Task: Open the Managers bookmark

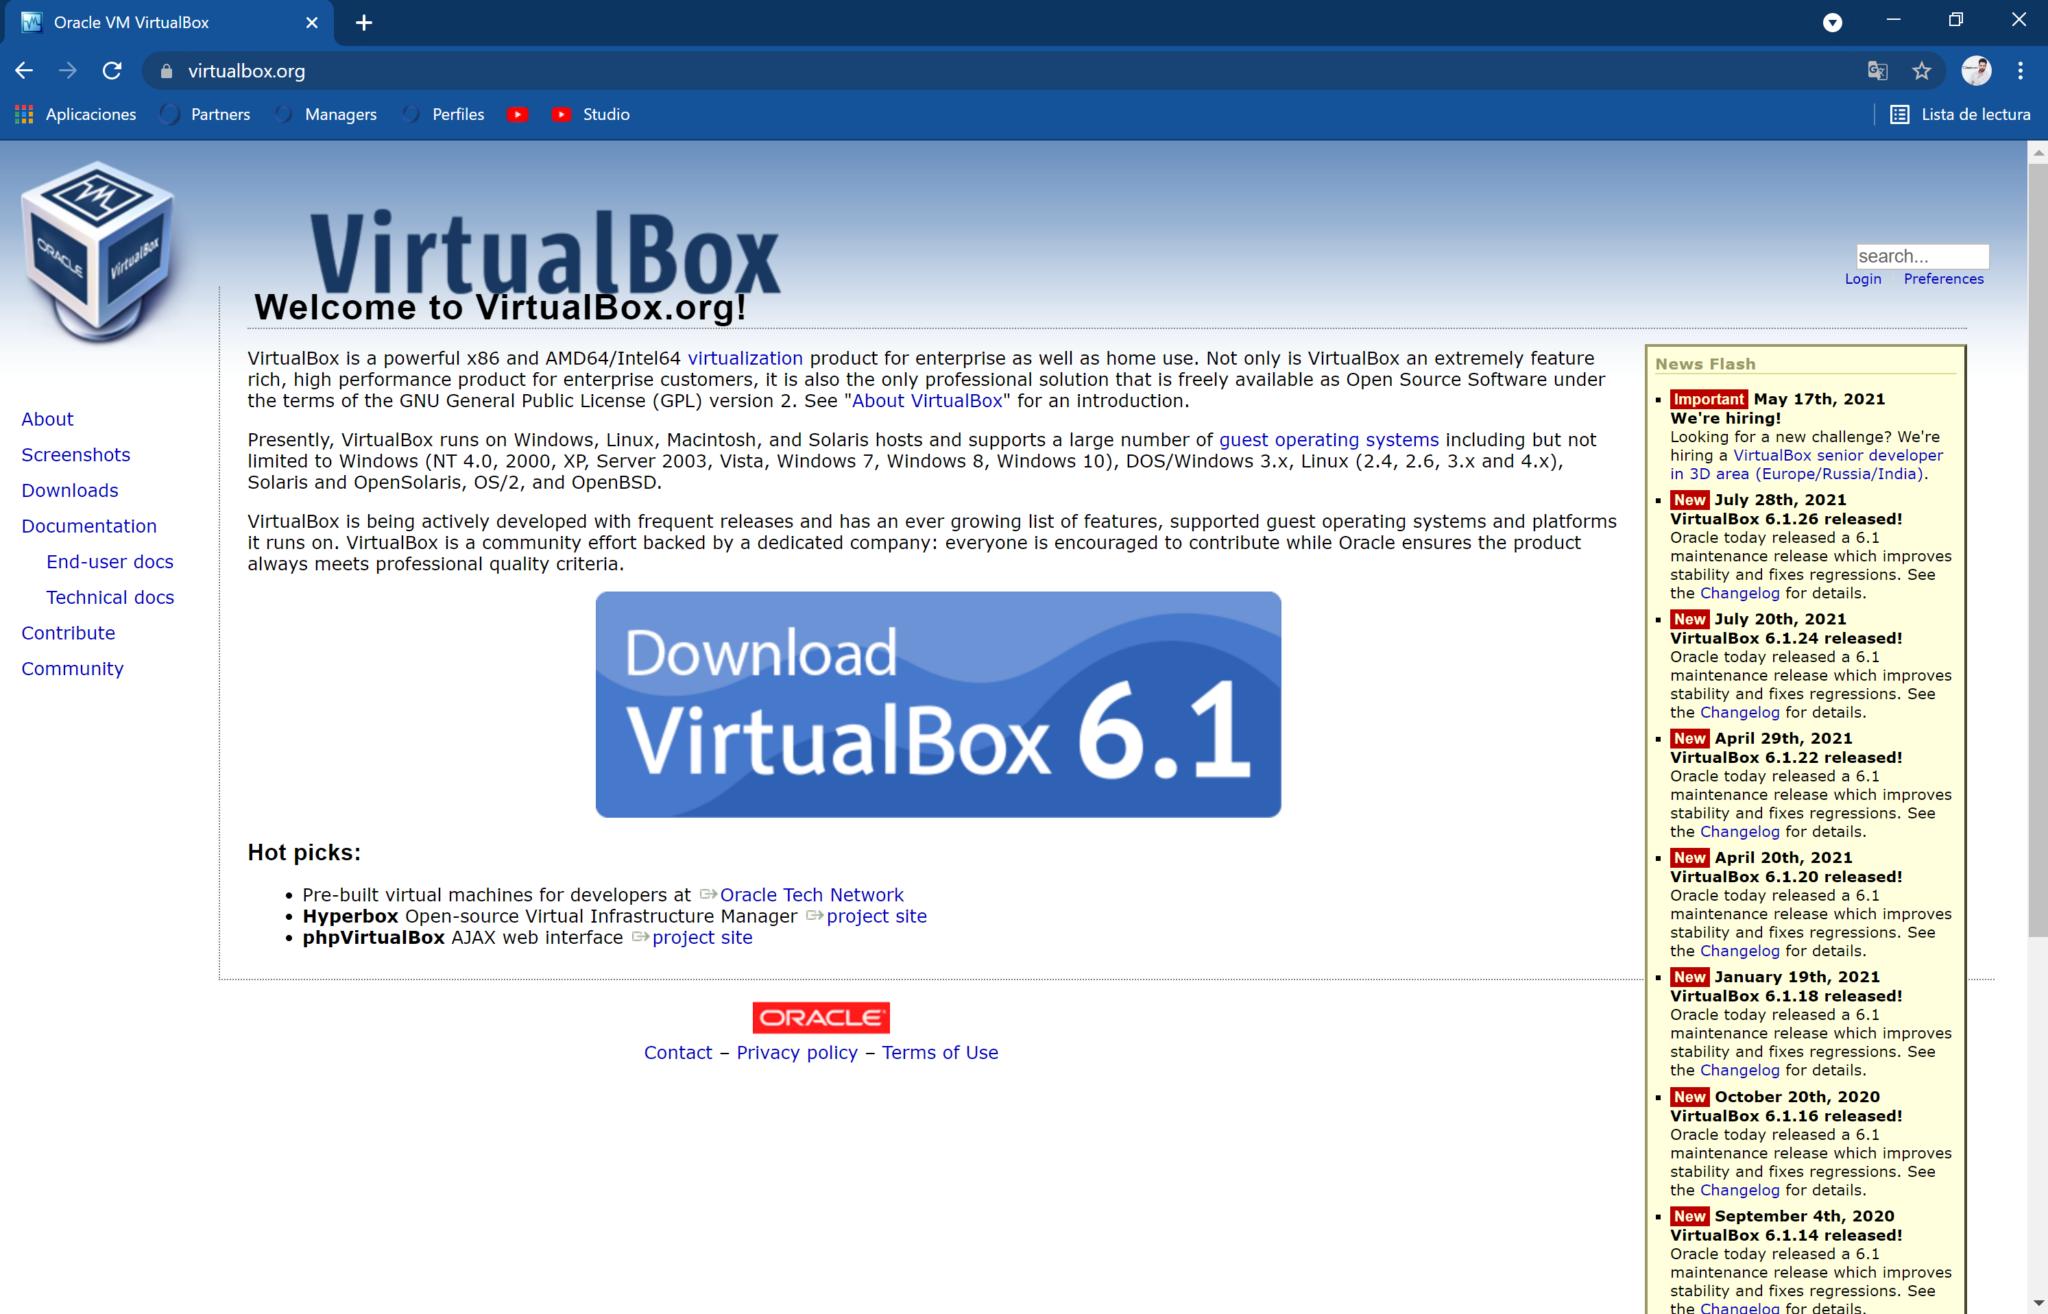Action: tap(327, 114)
